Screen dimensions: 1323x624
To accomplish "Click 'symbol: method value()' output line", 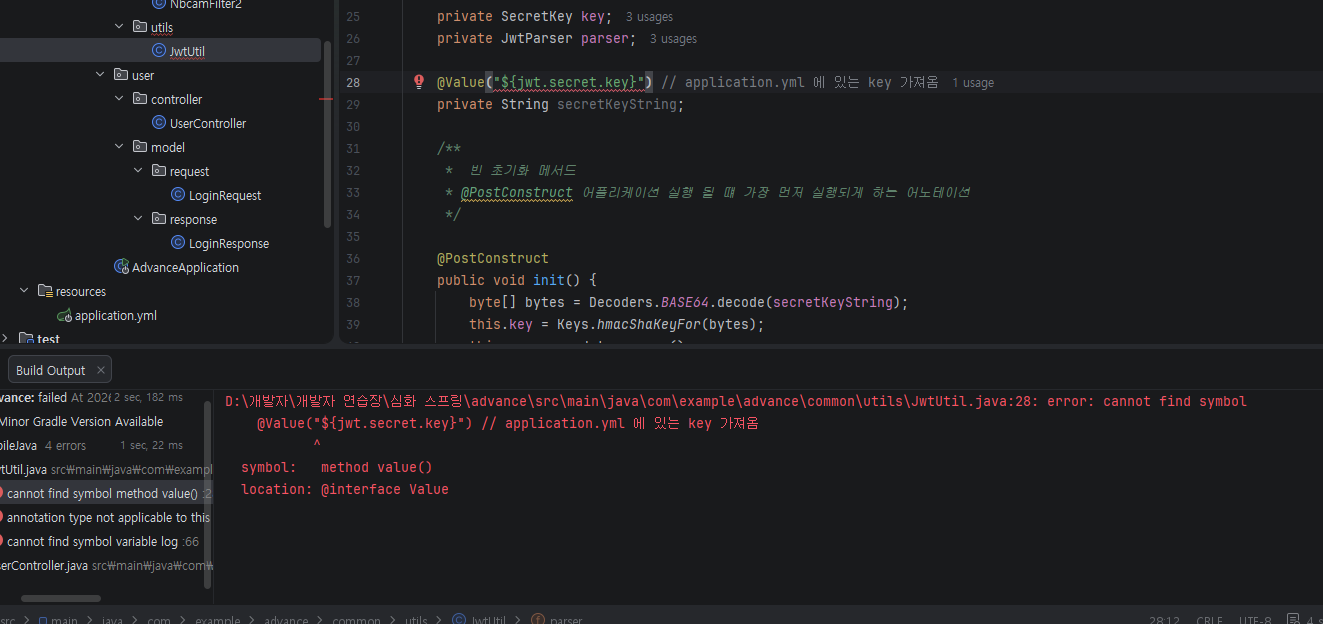I will coord(337,467).
